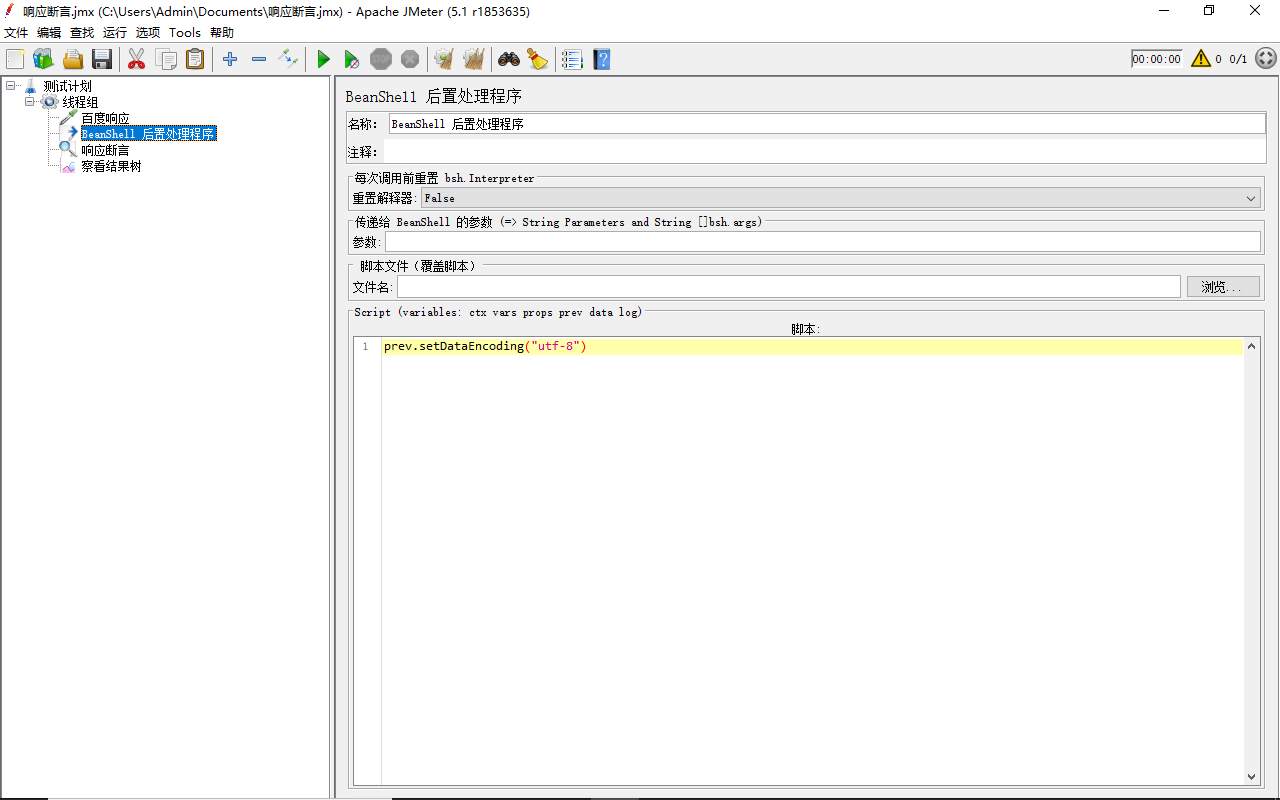Open the 编辑 menu
1280x800 pixels.
[49, 33]
